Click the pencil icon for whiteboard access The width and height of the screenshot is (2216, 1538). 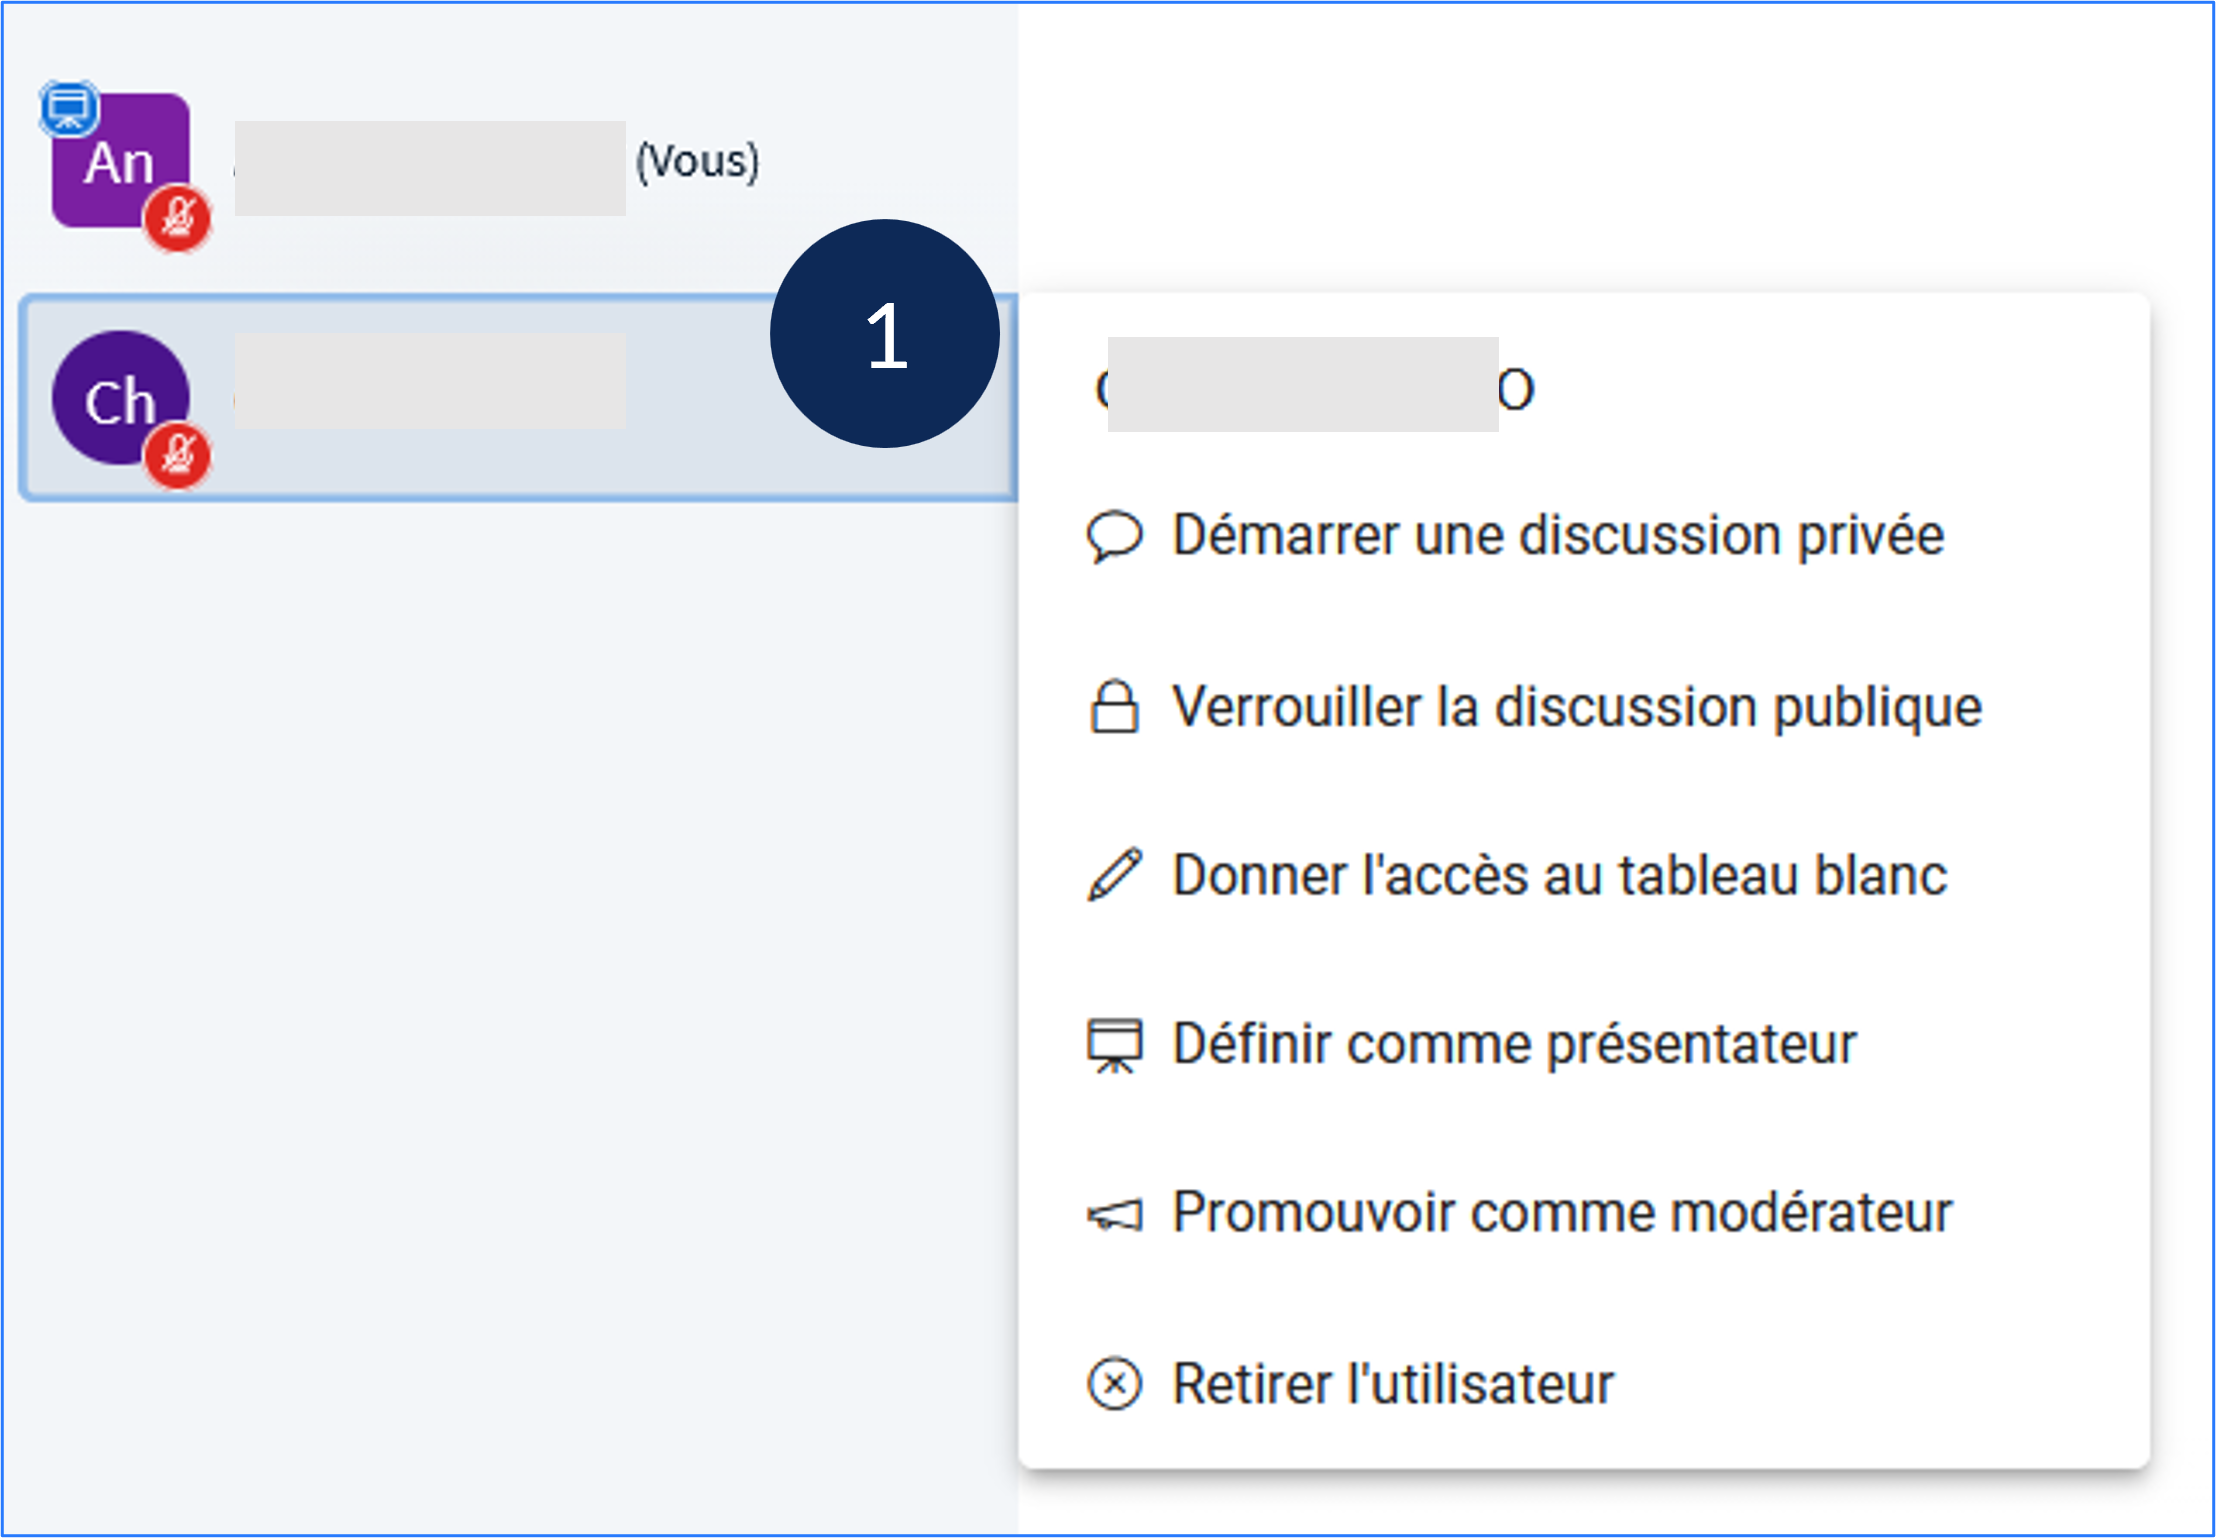(x=1114, y=875)
